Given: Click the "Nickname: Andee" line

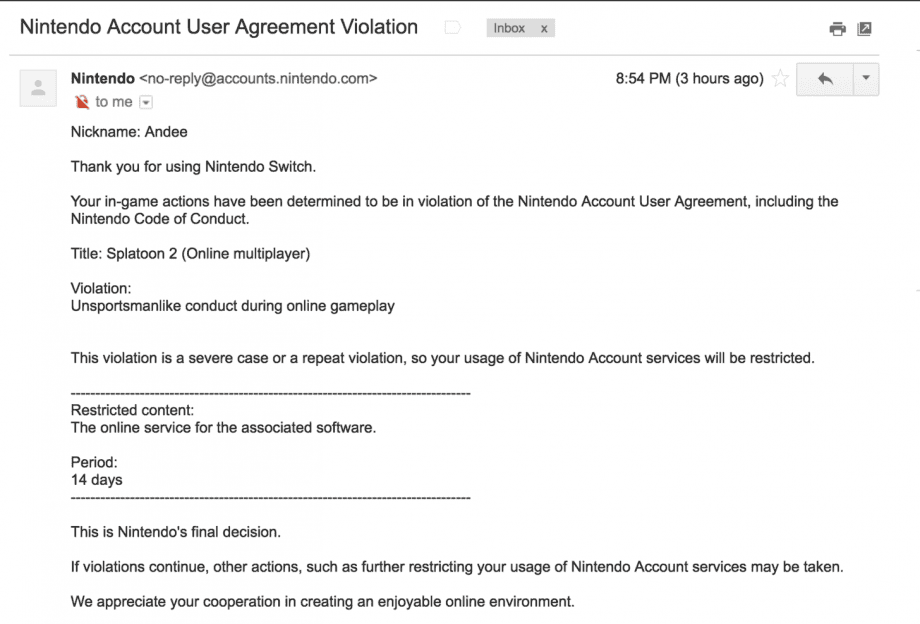Looking at the screenshot, I should pos(129,132).
